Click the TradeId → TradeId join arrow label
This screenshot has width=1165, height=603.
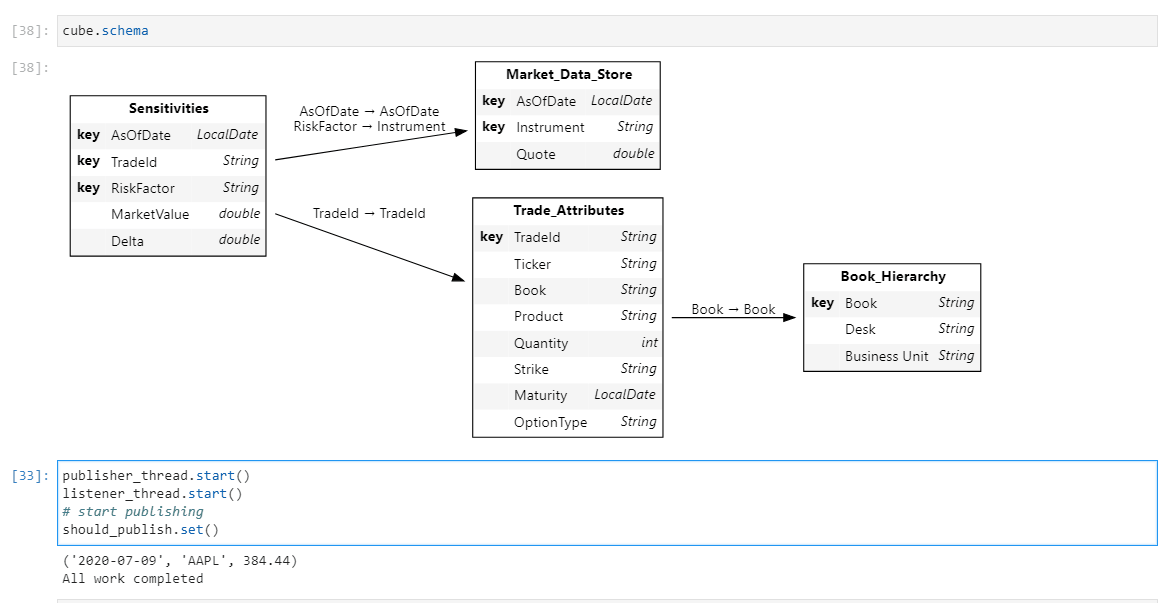pyautogui.click(x=368, y=213)
